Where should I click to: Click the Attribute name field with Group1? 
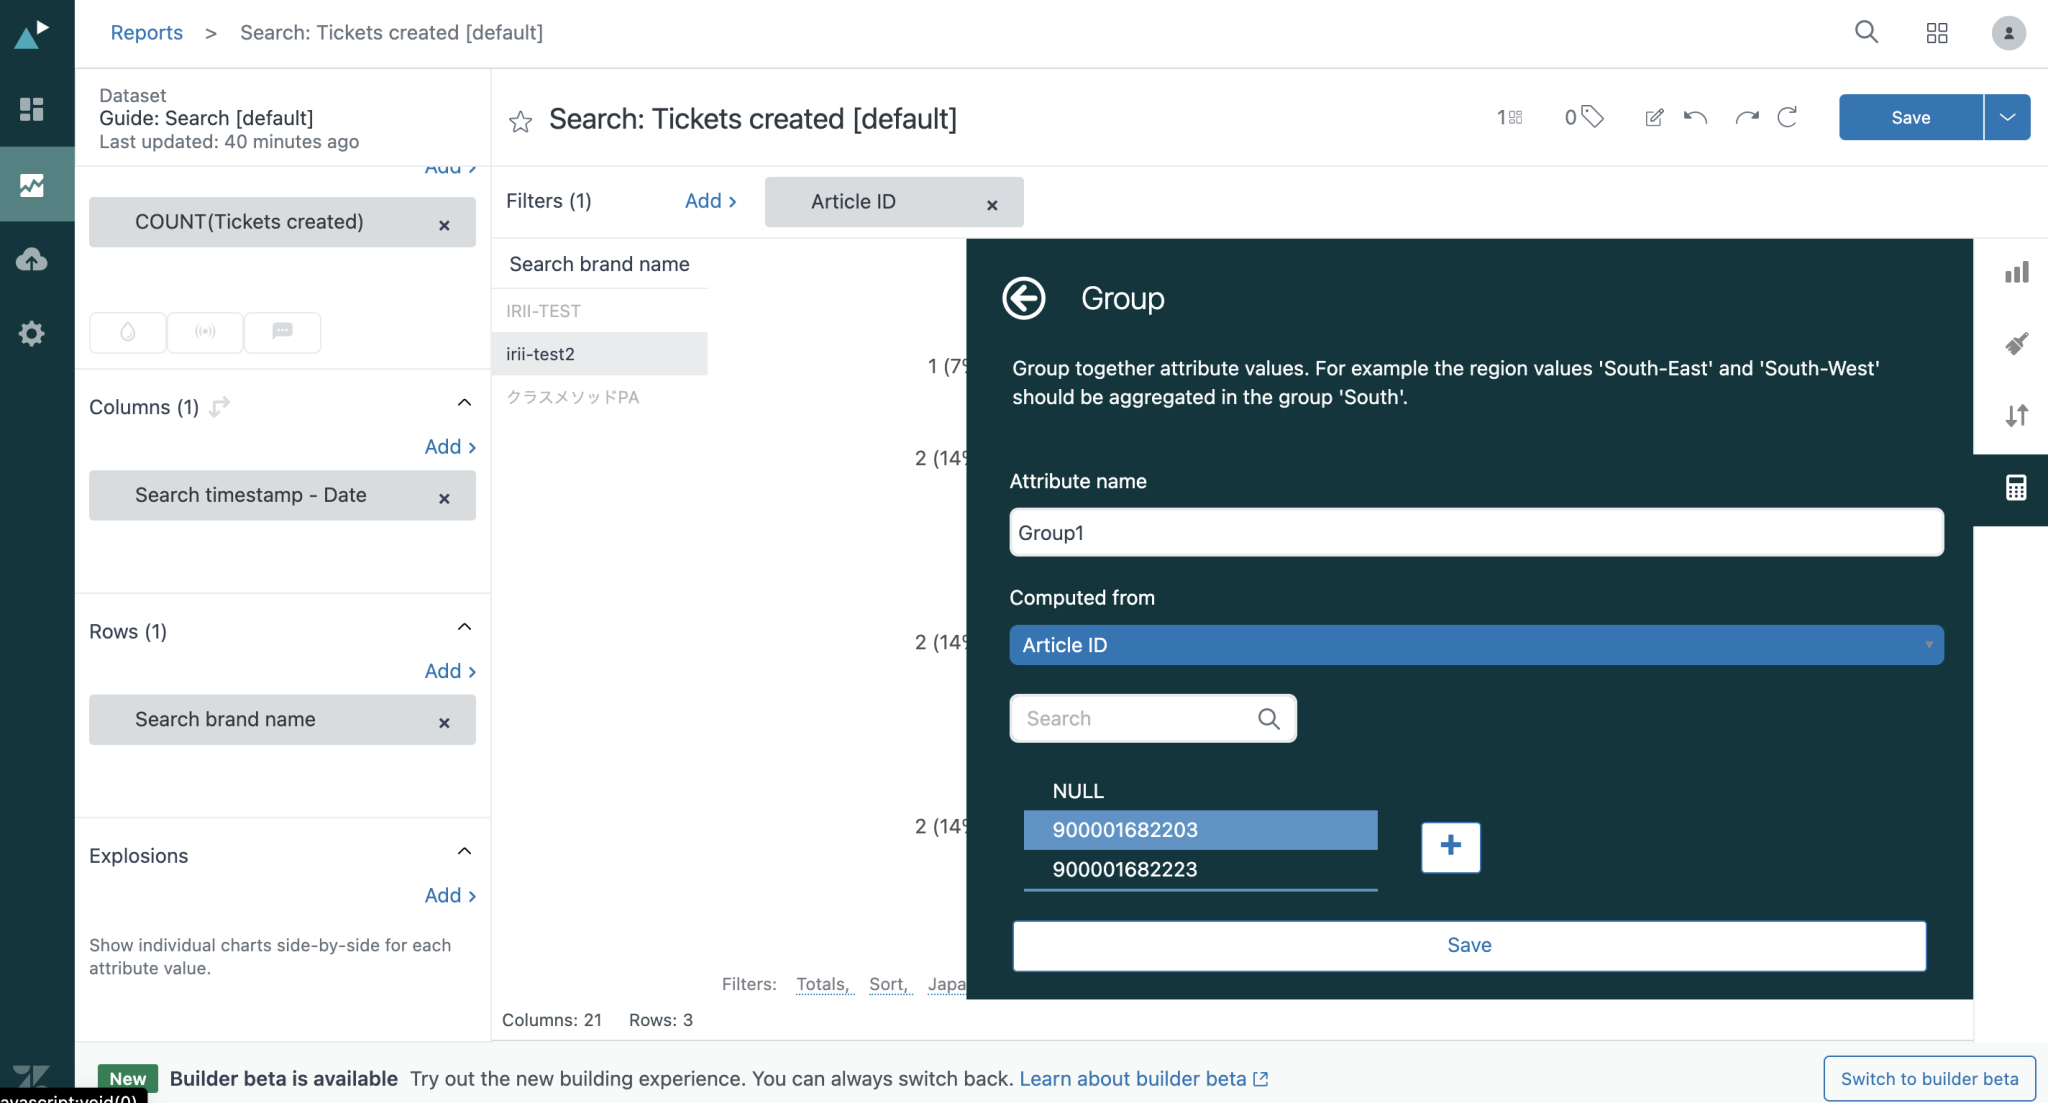[x=1476, y=532]
